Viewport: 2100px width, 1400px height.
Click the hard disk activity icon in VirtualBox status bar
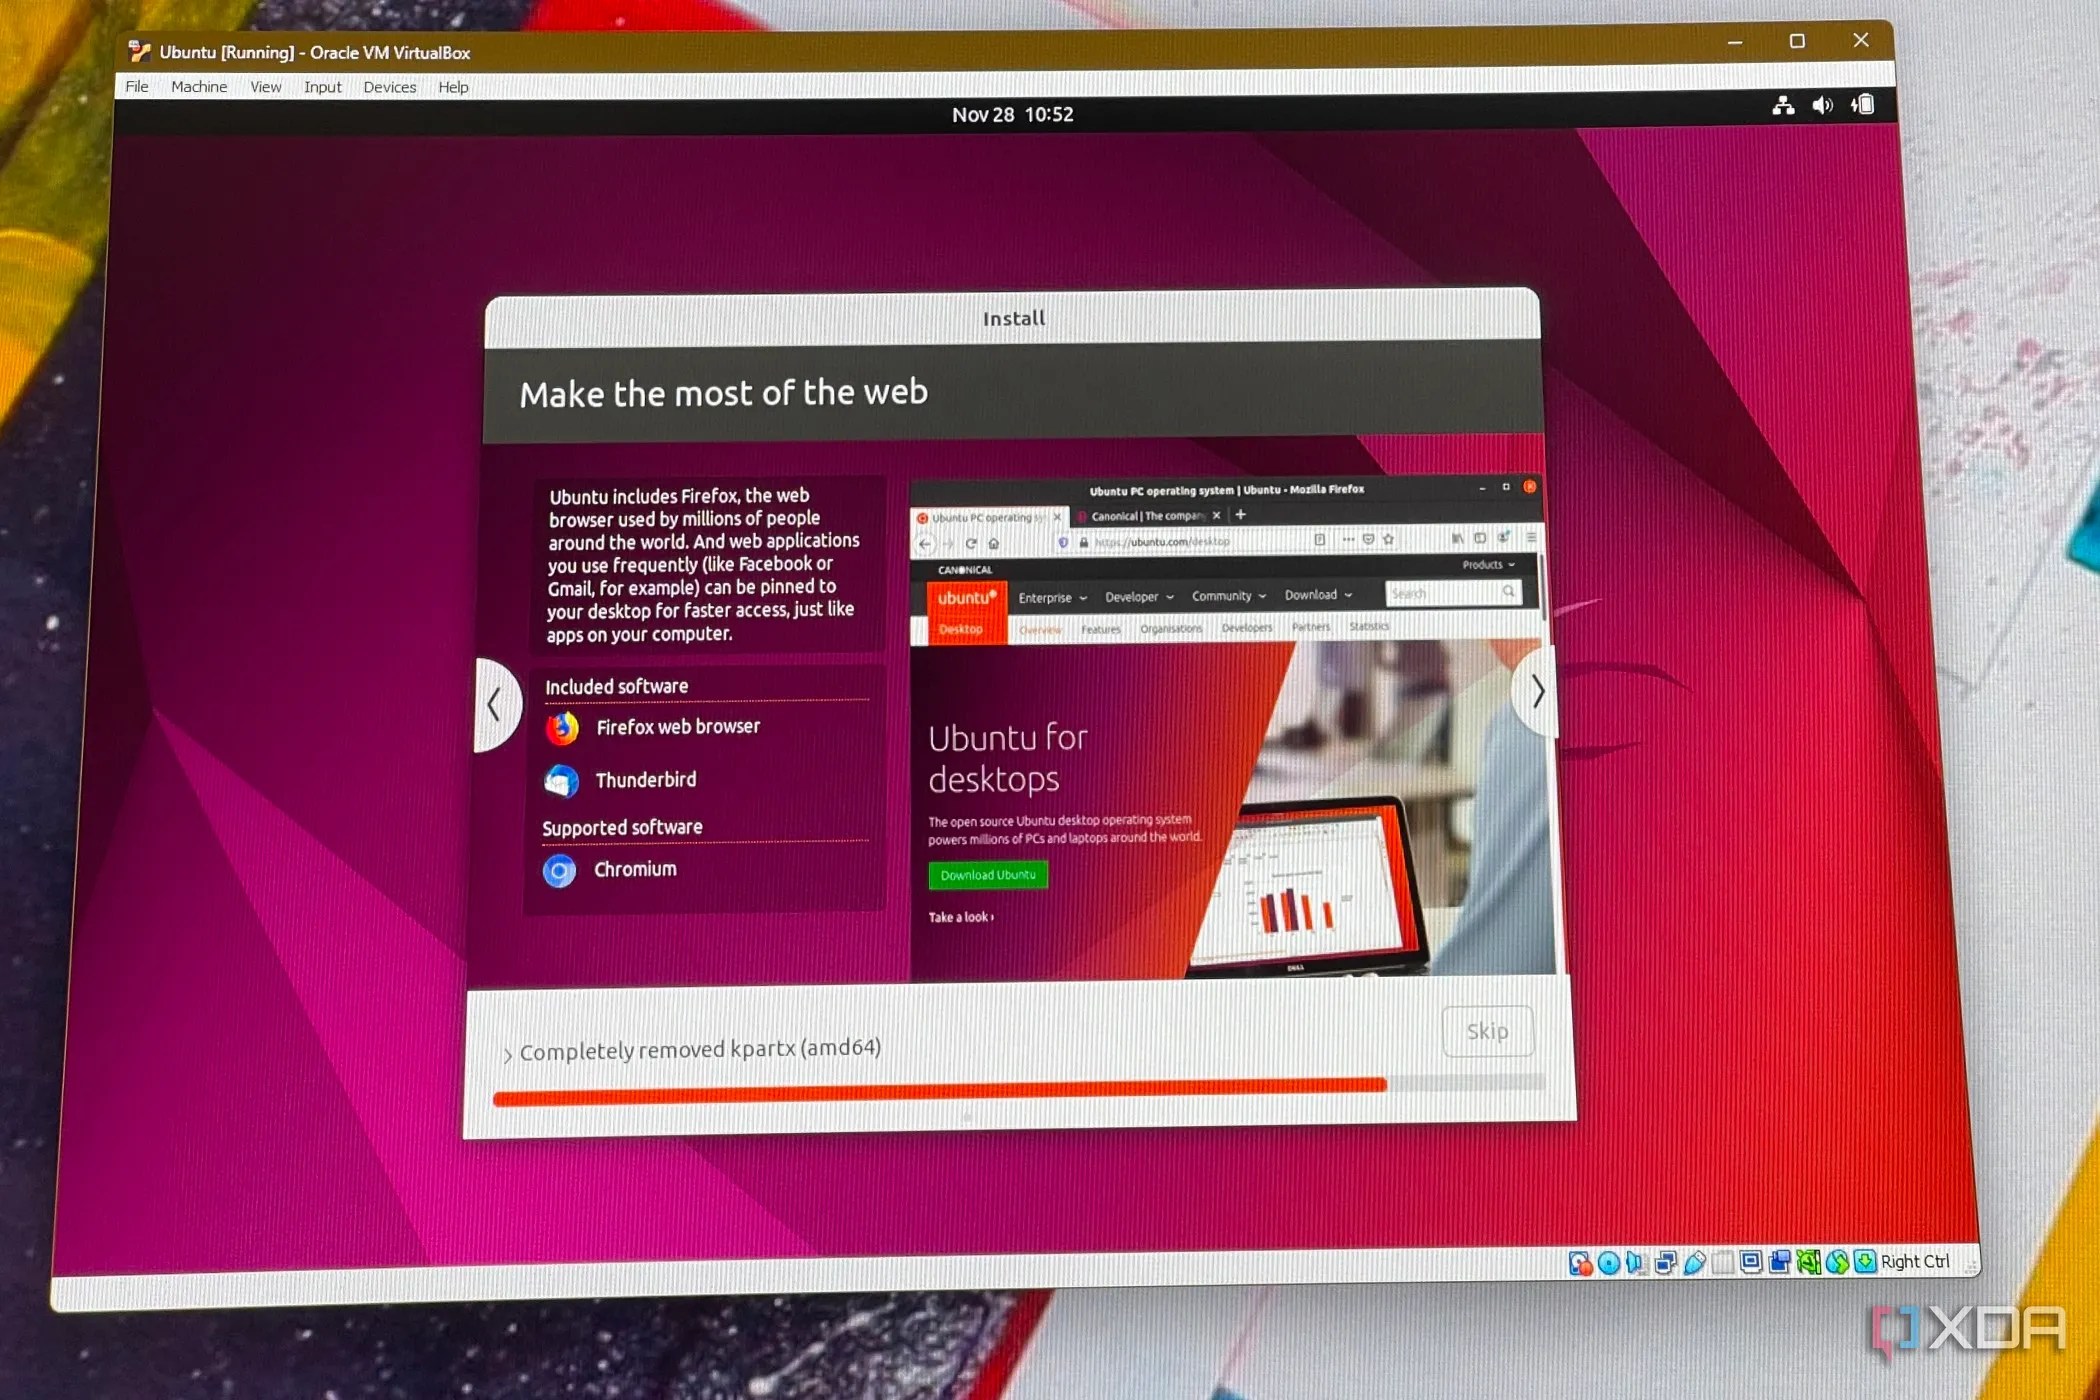1580,1262
